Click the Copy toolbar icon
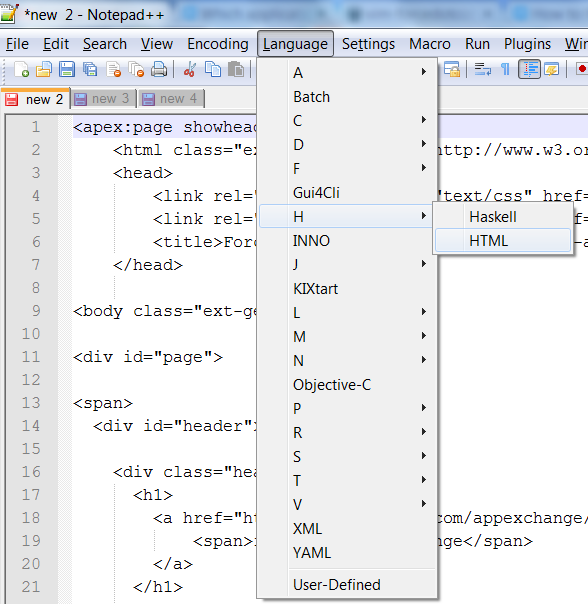The image size is (588, 604). click(x=213, y=70)
